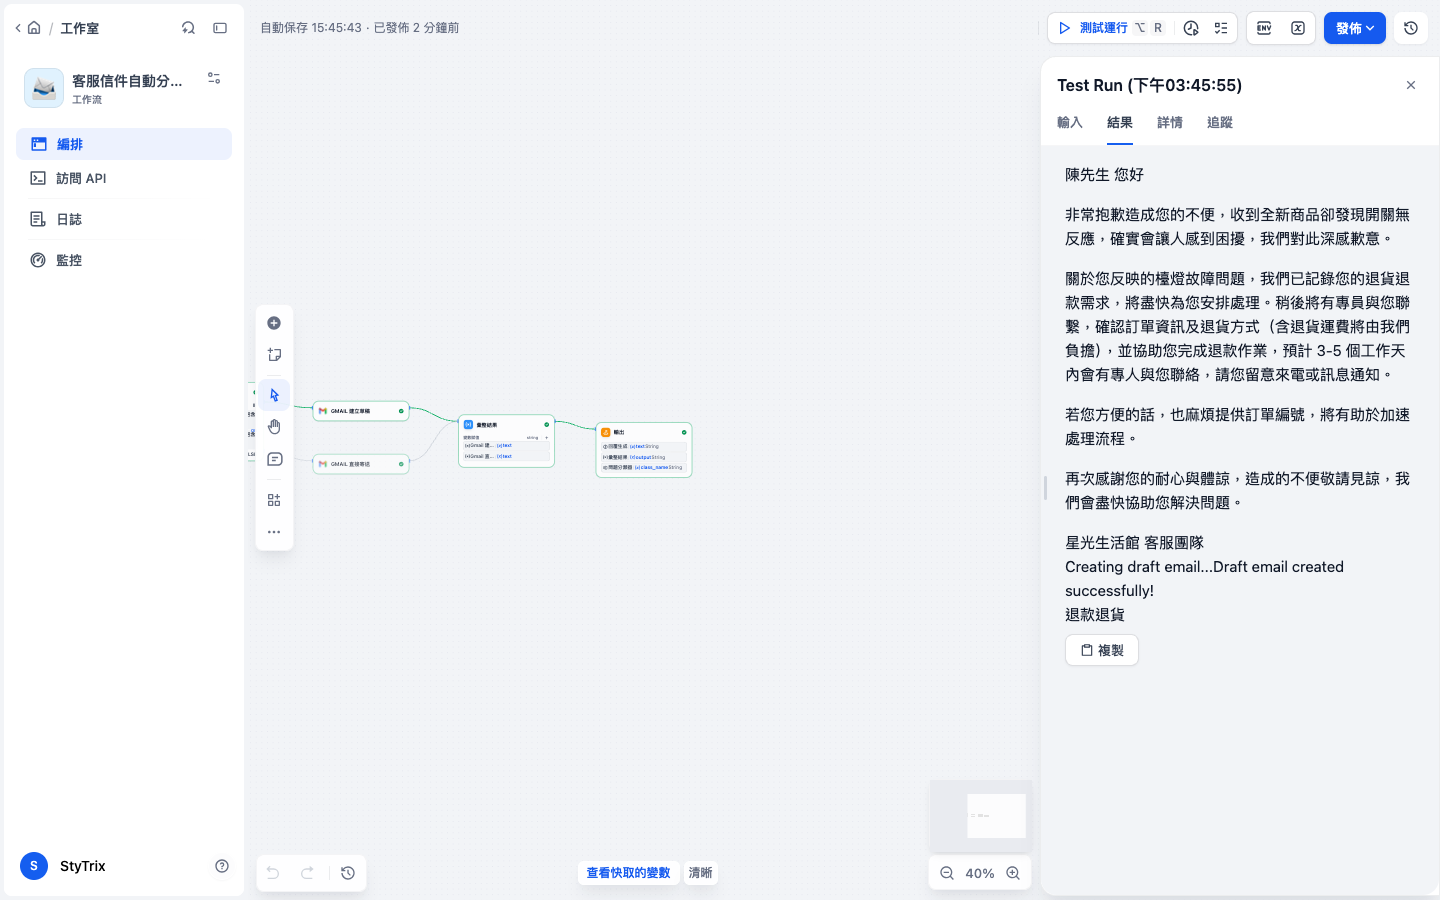Screen dimensions: 1440x900
Task: Select the GMAIL 建立草稿 node
Action: point(361,411)
